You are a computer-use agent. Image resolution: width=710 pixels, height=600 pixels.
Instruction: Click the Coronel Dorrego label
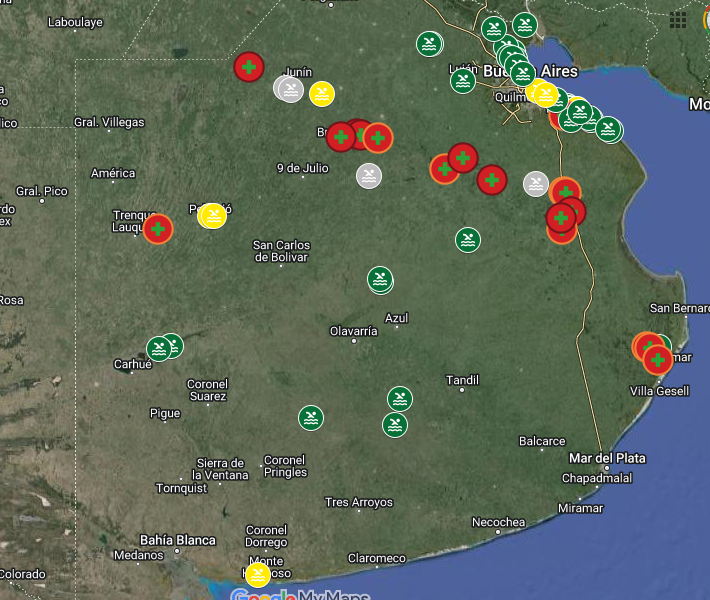(266, 536)
